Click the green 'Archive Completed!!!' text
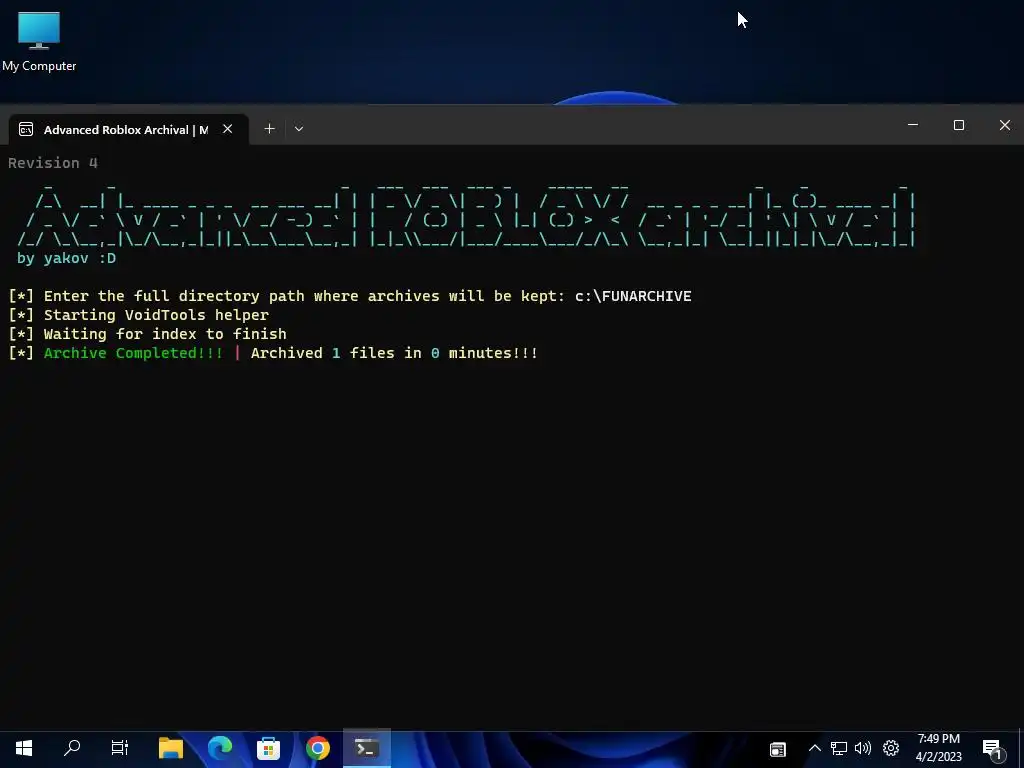The height and width of the screenshot is (768, 1024). (x=133, y=353)
